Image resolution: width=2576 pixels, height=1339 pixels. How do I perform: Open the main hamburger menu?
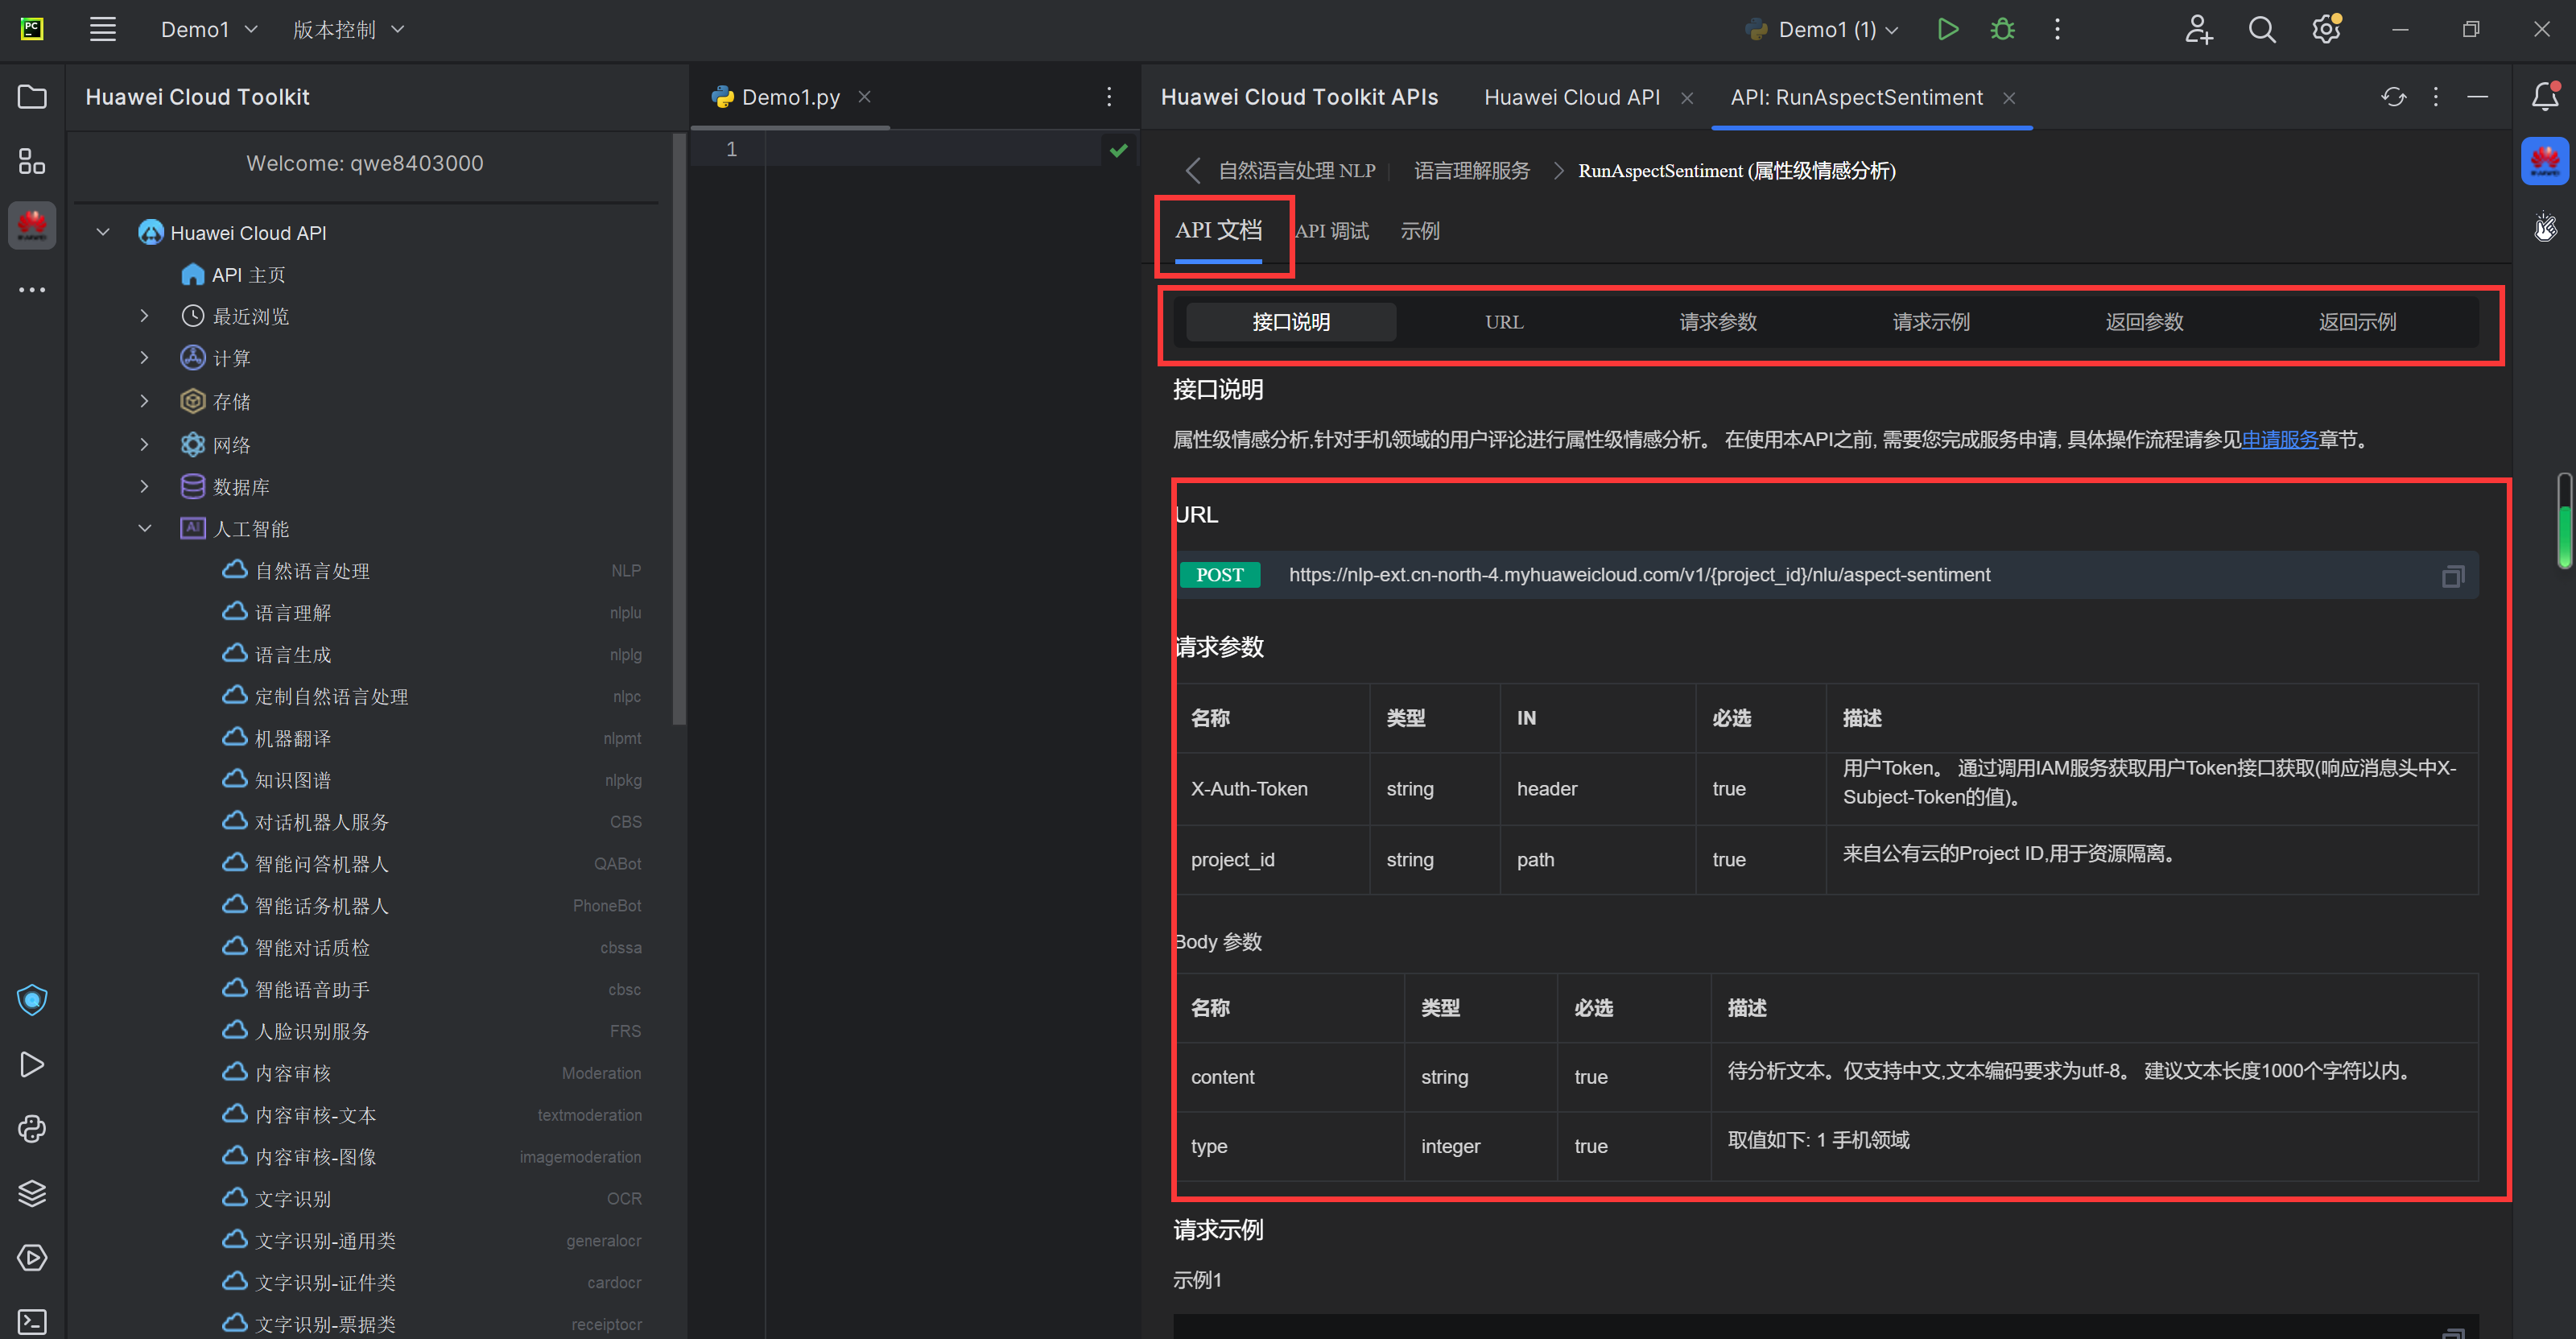pyautogui.click(x=103, y=29)
